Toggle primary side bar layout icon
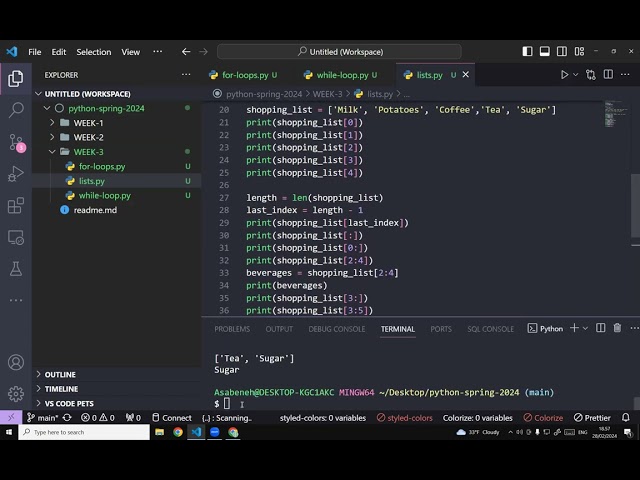This screenshot has width=640, height=480. point(527,51)
